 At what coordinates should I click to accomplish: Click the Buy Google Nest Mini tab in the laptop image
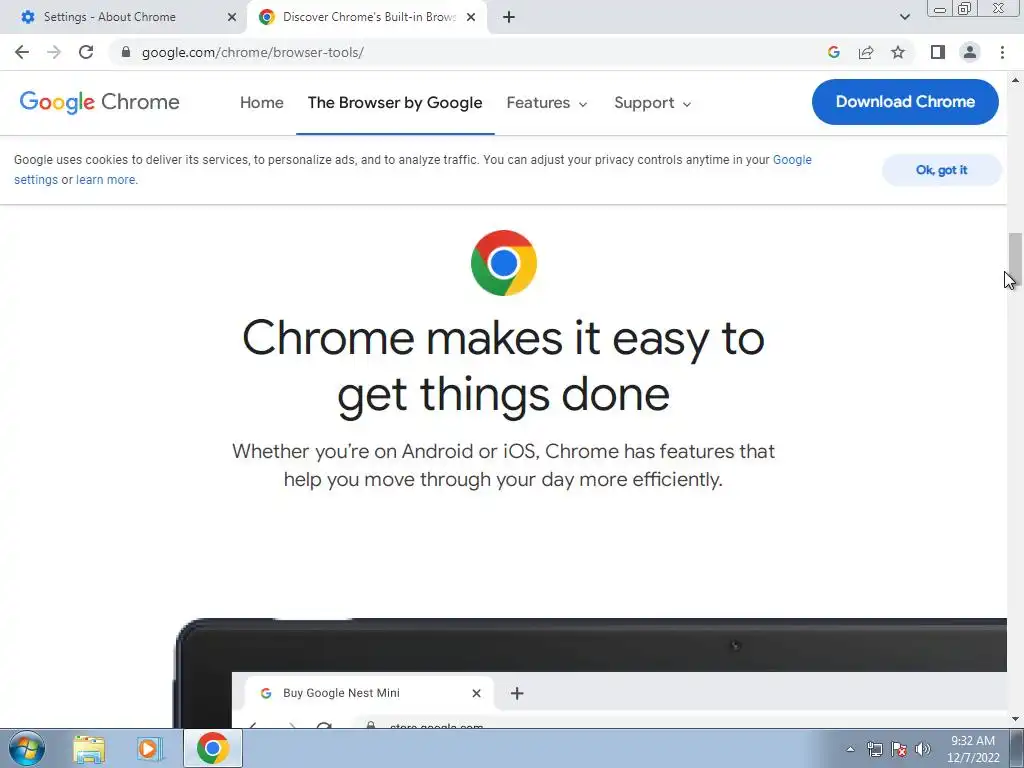click(370, 693)
